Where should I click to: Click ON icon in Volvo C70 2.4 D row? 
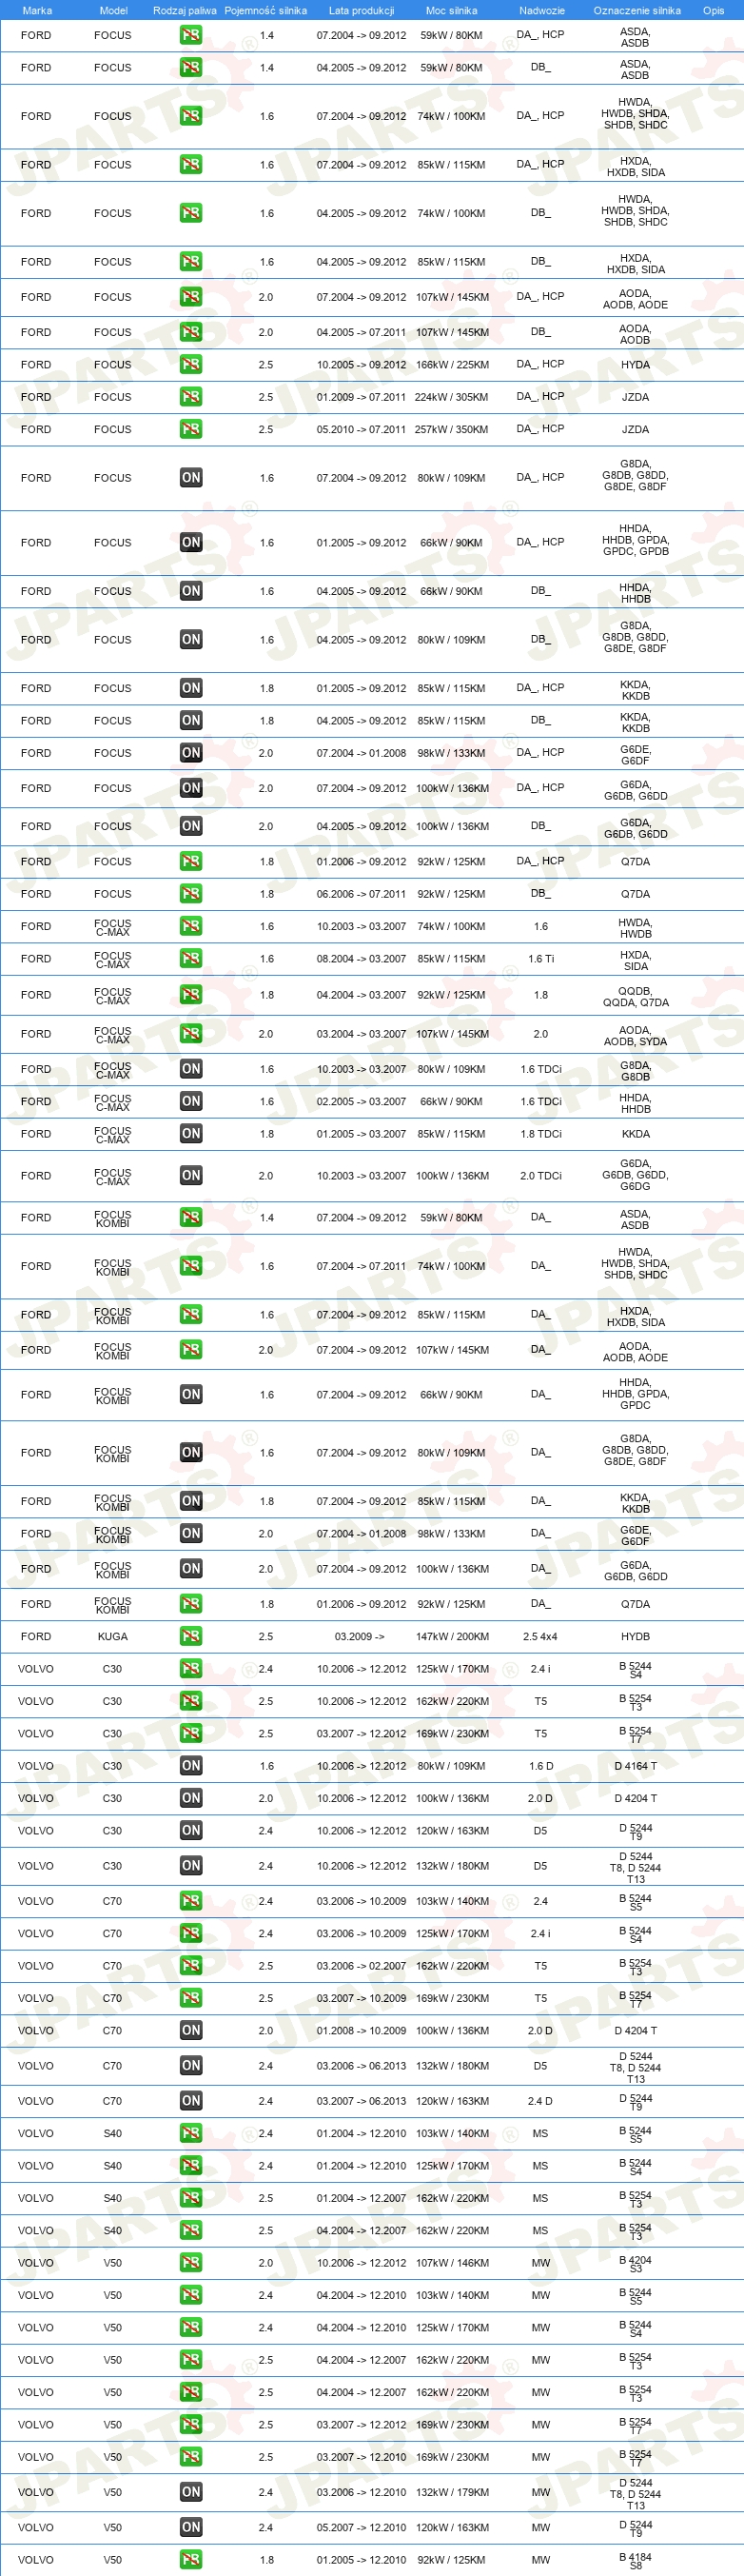[x=191, y=2100]
